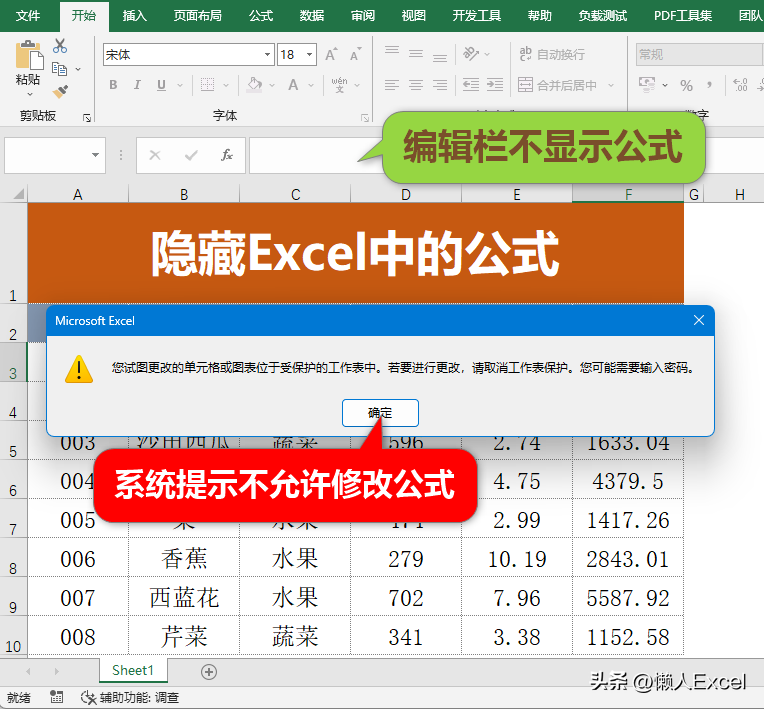
Task: Switch to the 视图 tab
Action: click(x=414, y=16)
